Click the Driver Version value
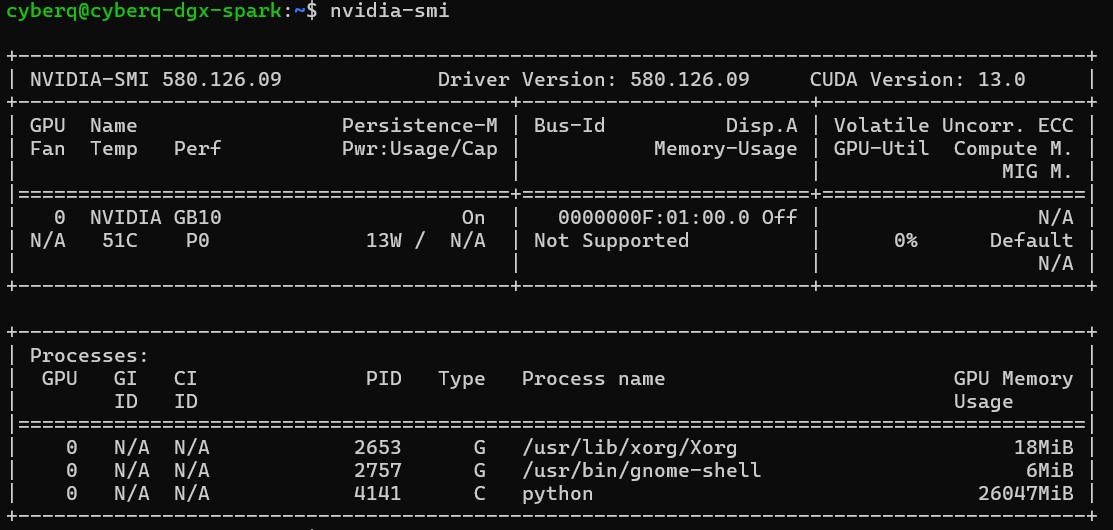Image resolution: width=1113 pixels, height=530 pixels. pos(689,79)
